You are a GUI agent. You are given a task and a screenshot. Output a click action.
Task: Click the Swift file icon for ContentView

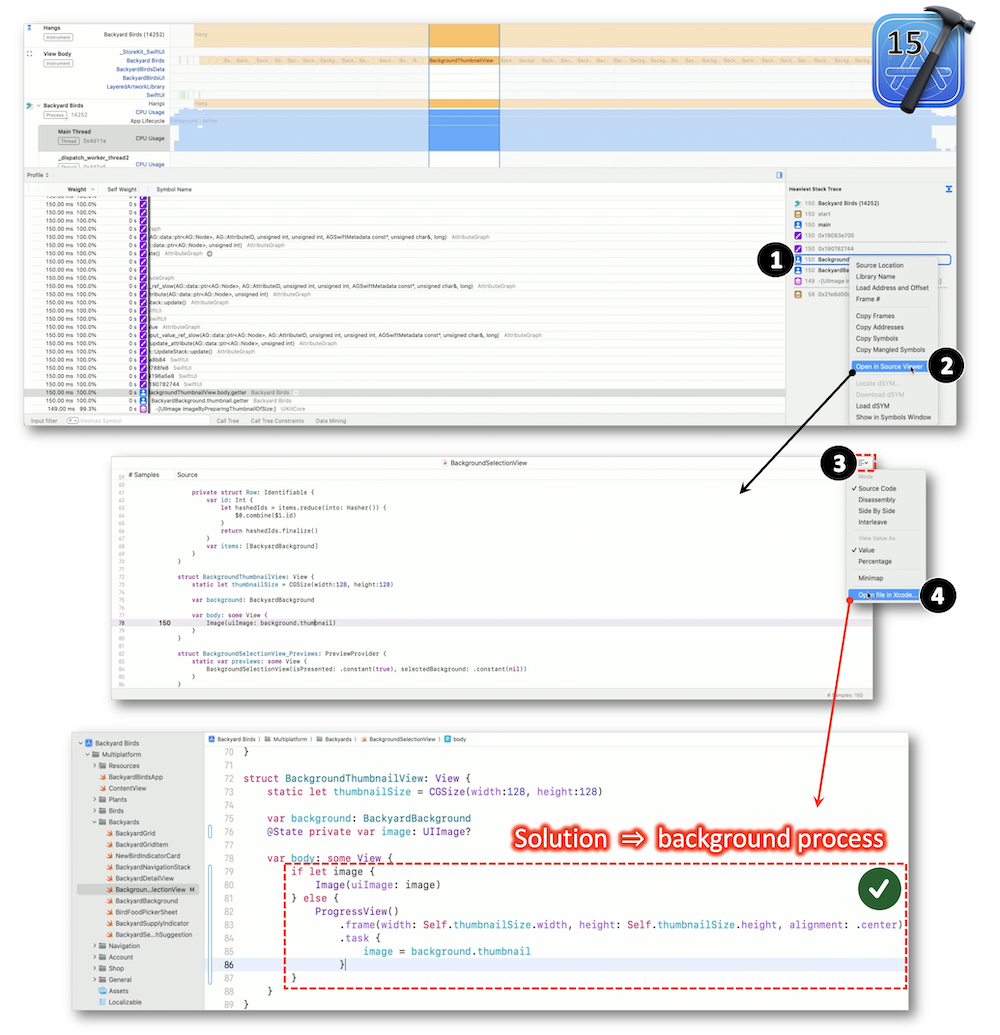(102, 788)
